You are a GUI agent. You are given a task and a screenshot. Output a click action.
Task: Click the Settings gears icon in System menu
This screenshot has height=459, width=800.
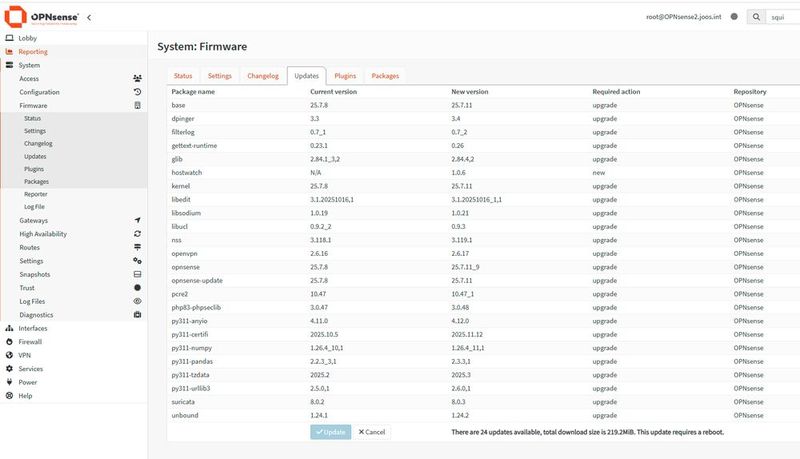coord(137,261)
